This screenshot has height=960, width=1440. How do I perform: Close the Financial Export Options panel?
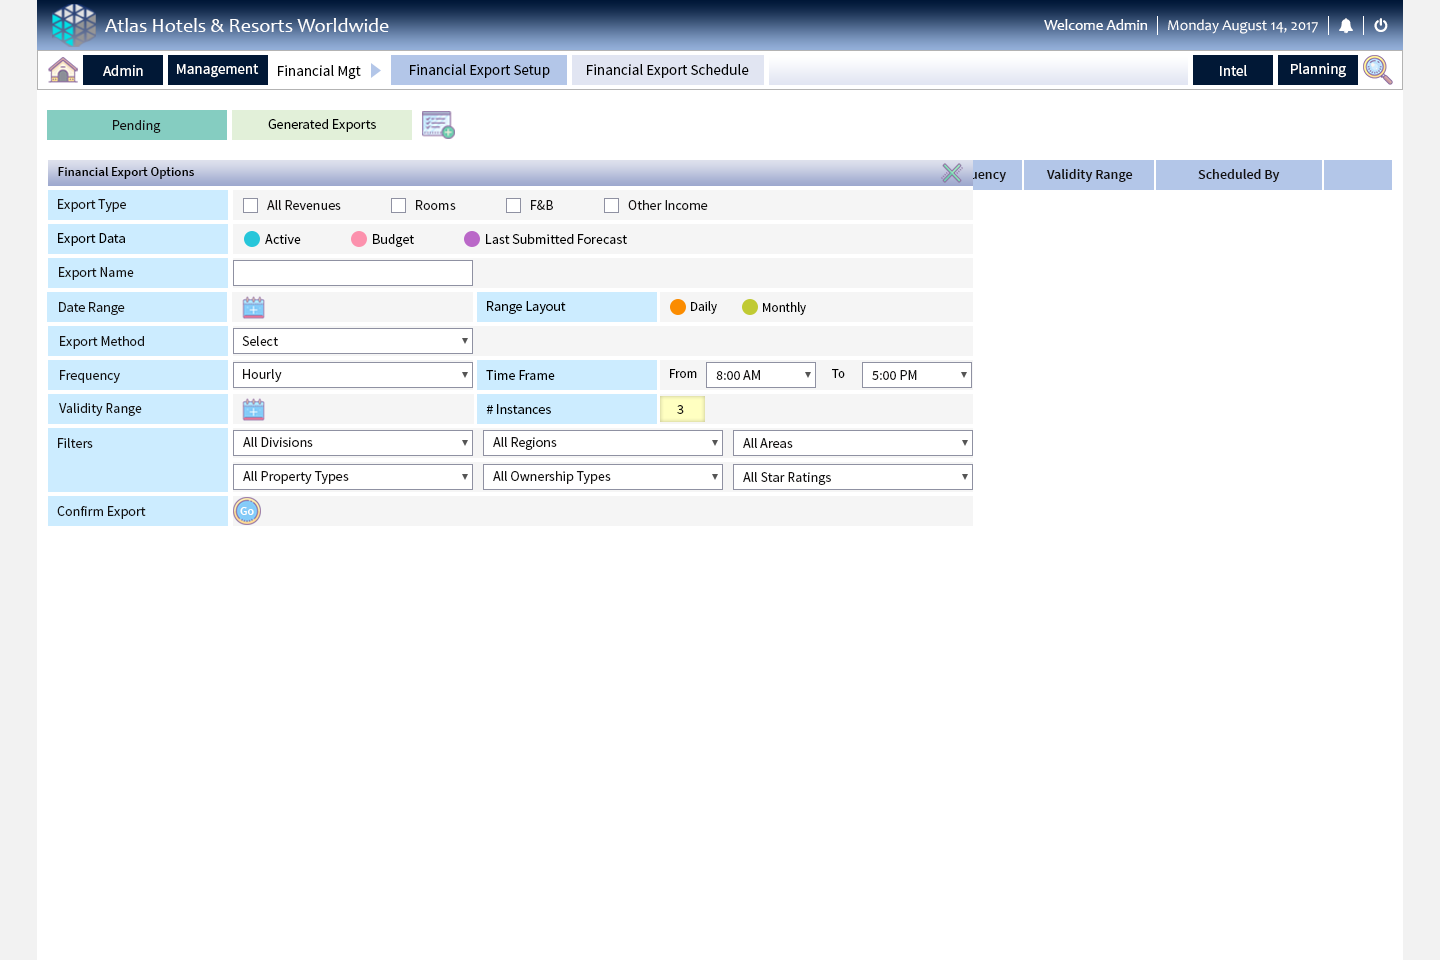click(952, 173)
